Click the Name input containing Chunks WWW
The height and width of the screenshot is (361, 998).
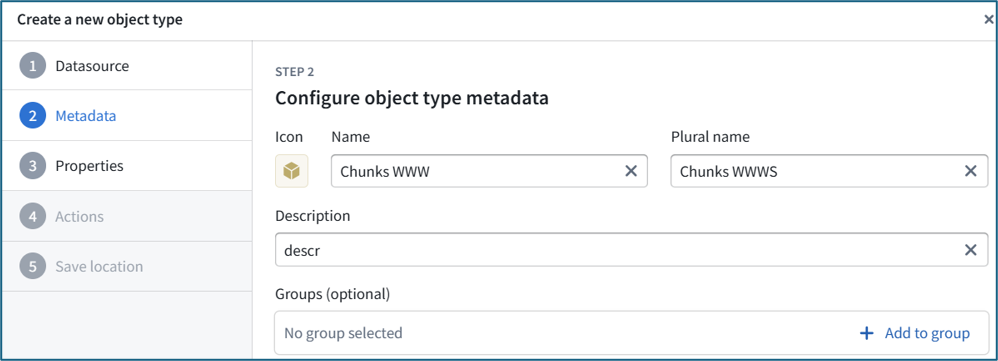coord(489,171)
